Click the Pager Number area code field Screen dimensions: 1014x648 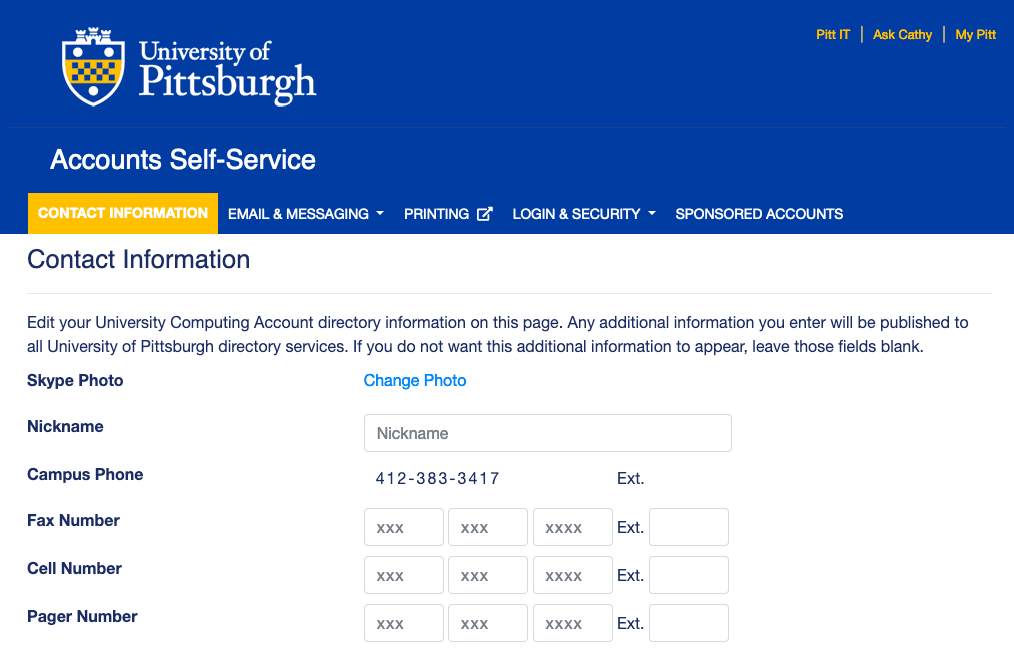(x=404, y=623)
